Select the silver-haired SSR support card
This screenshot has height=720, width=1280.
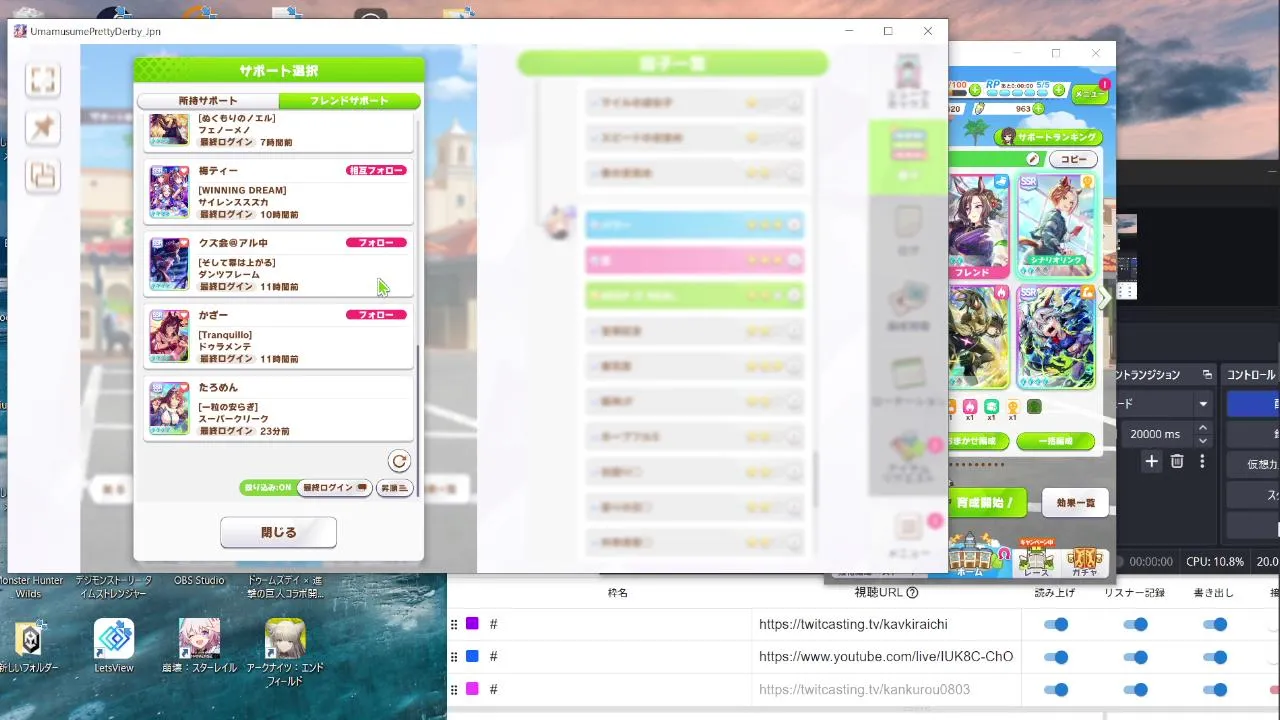click(x=1056, y=336)
